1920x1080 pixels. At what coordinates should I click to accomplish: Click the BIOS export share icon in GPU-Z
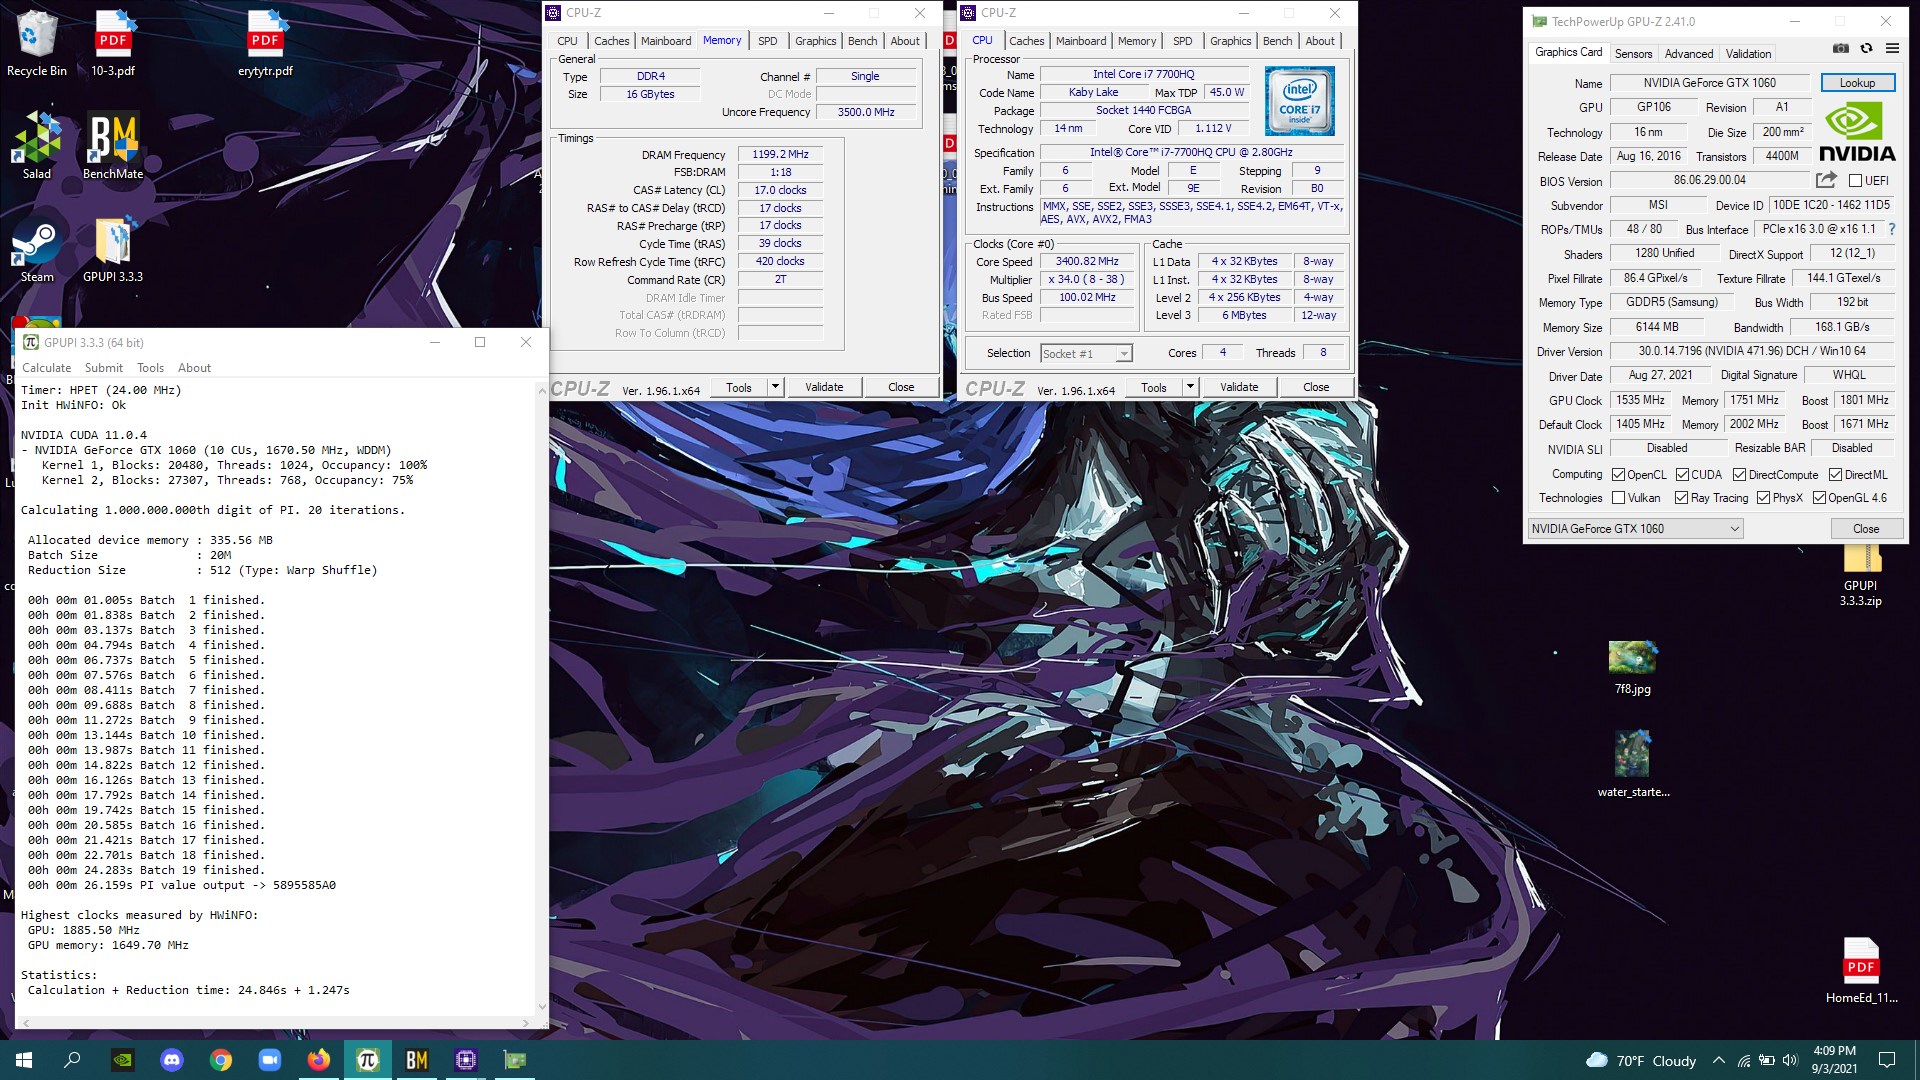click(x=1826, y=180)
